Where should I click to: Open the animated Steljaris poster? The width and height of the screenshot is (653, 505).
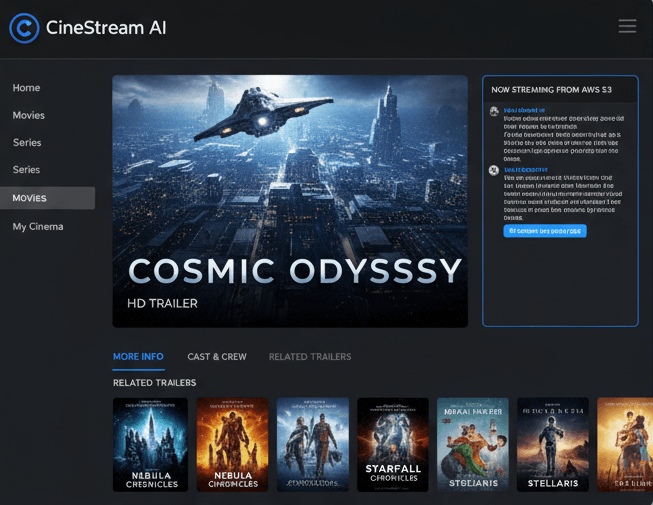[473, 445]
